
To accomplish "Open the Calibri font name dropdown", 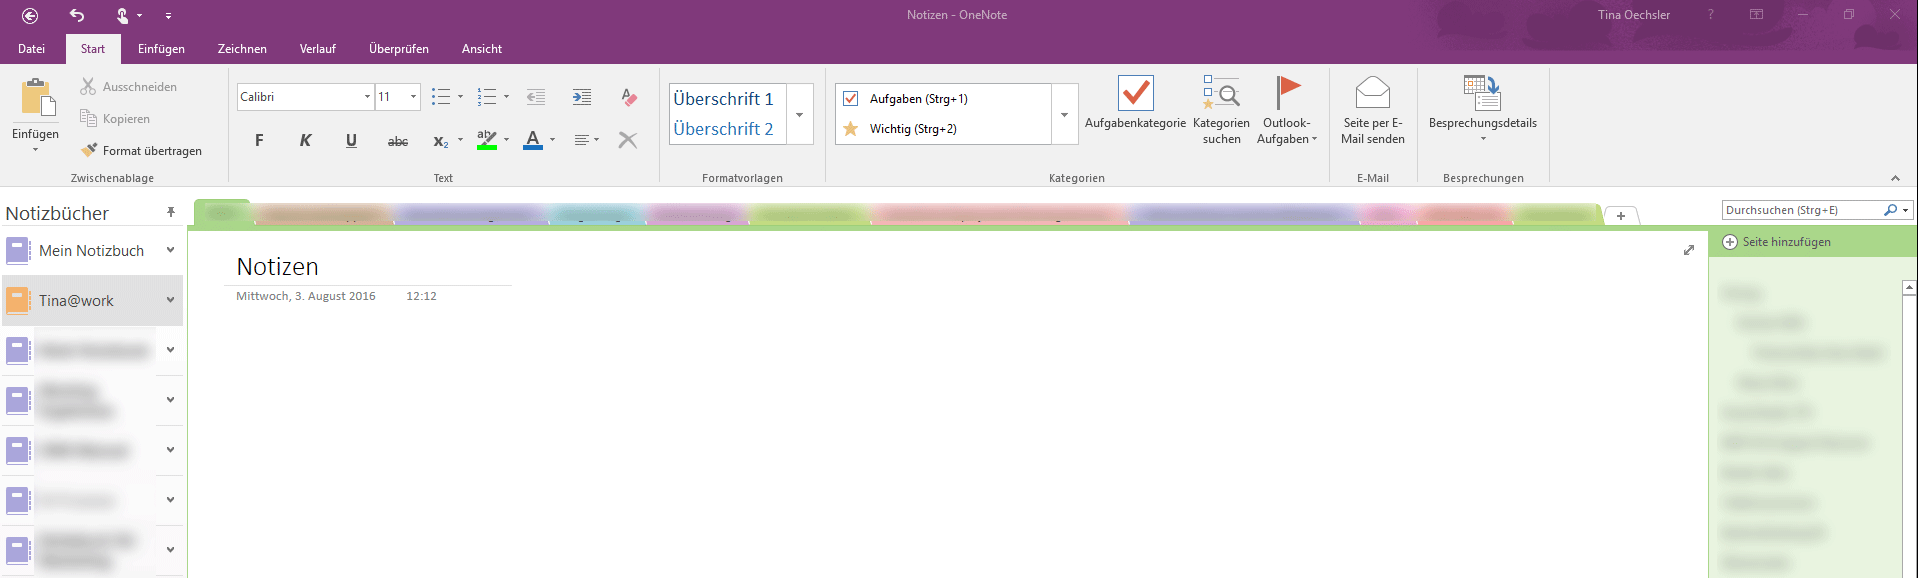I will point(367,97).
